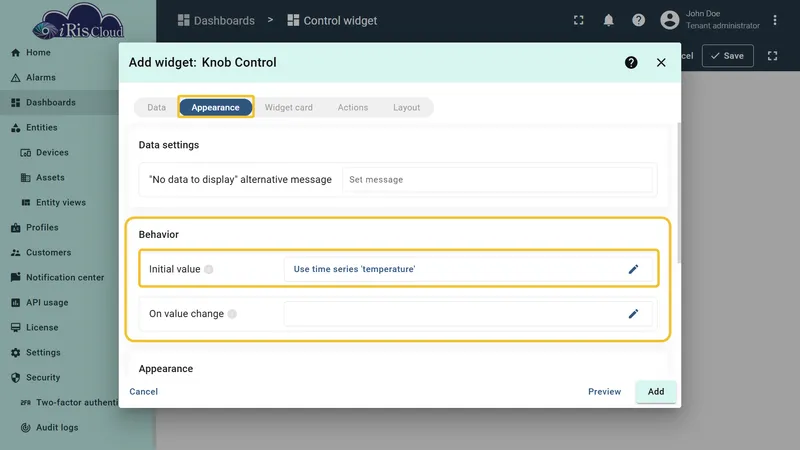
Task: Click the Customers people icon
Action: (x=15, y=253)
